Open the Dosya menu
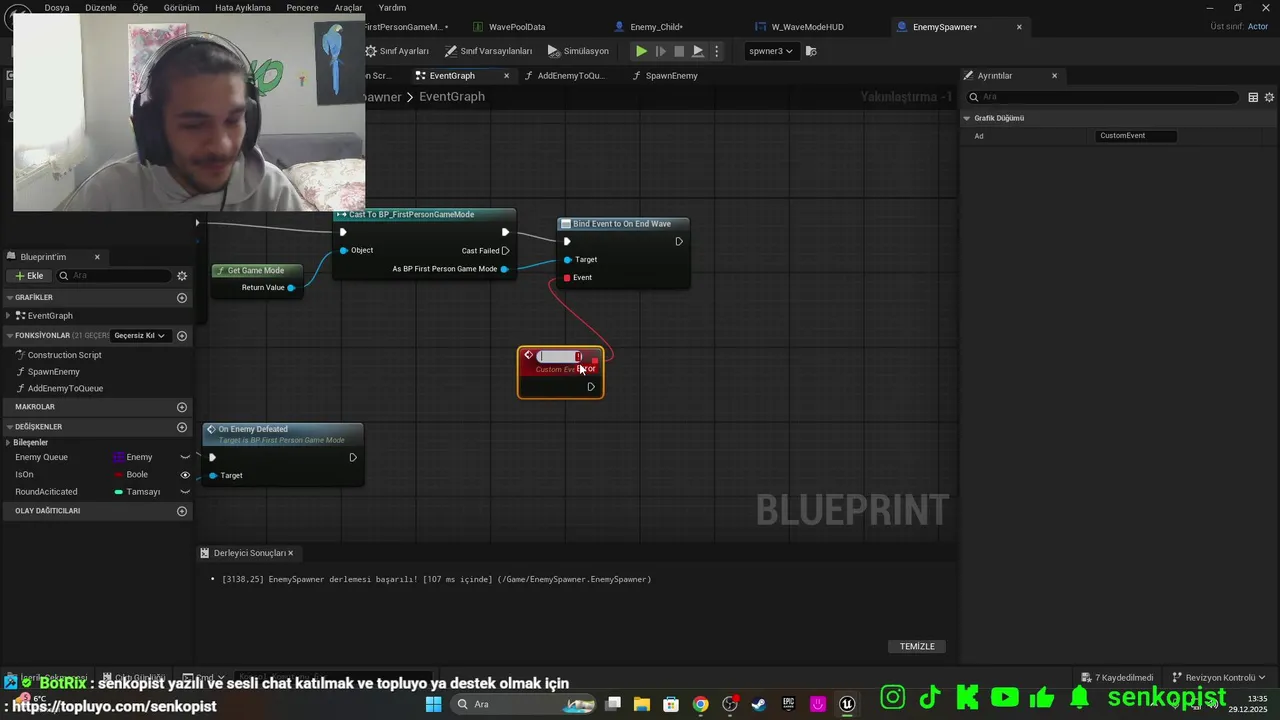The image size is (1280, 720). [x=57, y=7]
